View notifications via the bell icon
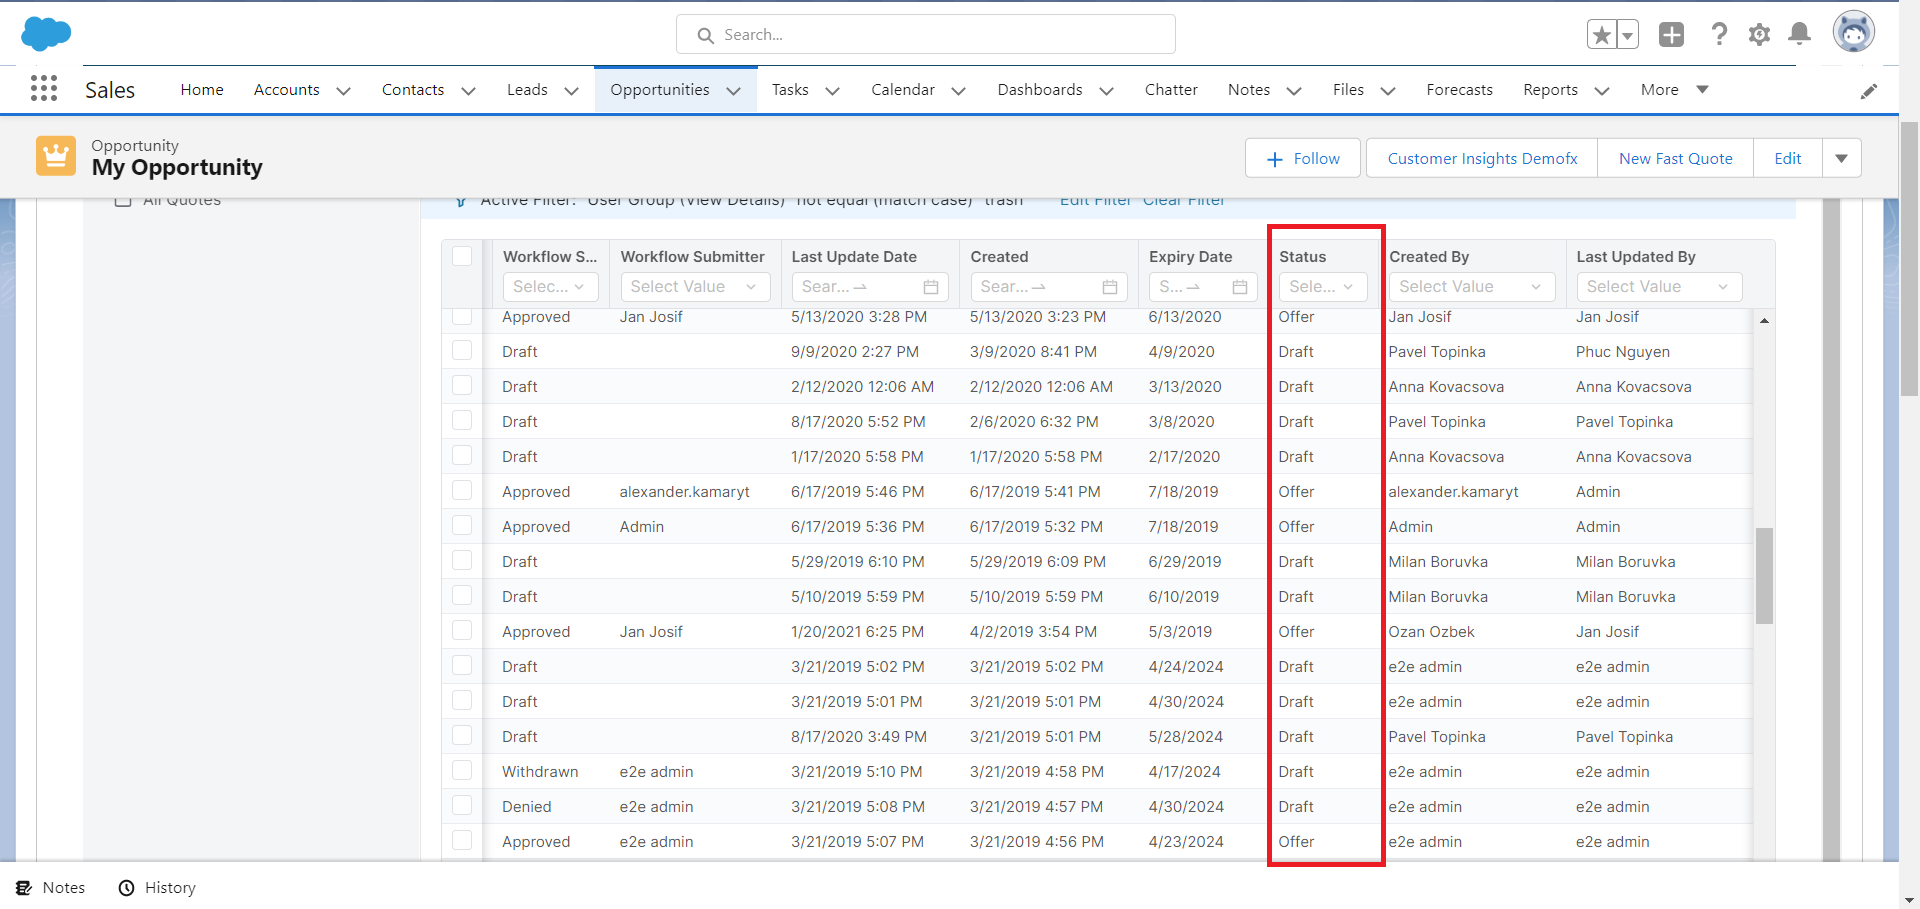This screenshot has height=909, width=1920. (1799, 35)
